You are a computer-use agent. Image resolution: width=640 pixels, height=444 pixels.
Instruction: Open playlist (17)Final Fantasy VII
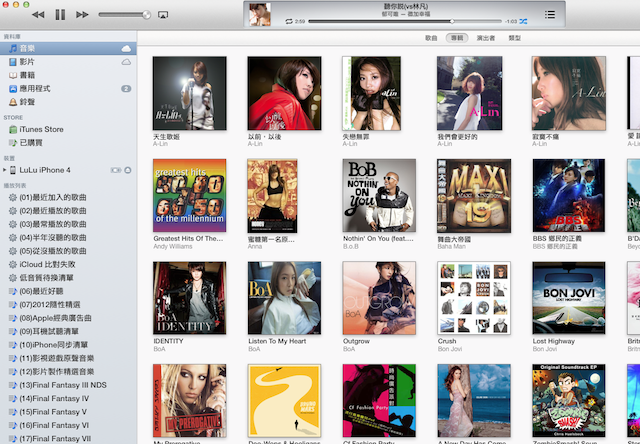[68, 439]
